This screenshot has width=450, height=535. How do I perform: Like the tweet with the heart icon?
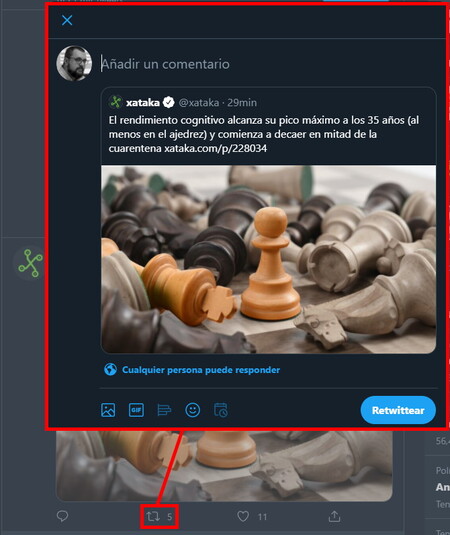pos(243,516)
